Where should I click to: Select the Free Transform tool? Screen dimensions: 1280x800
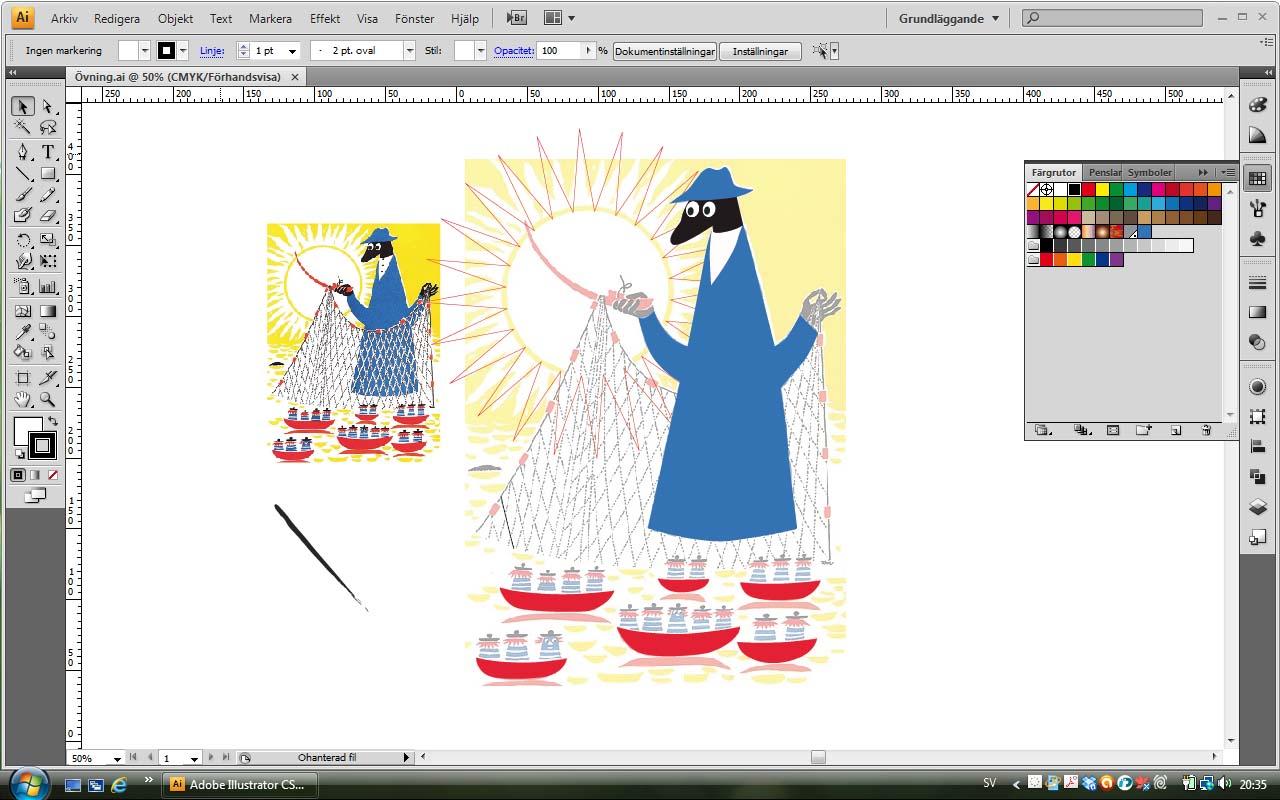point(47,262)
